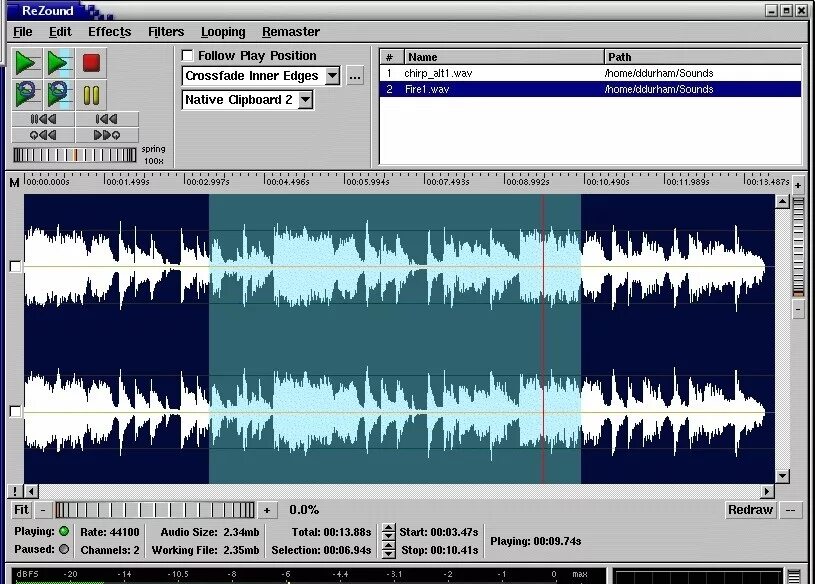Image resolution: width=815 pixels, height=584 pixels.
Task: Adjust the horizontal zoom dial
Action: 155,510
